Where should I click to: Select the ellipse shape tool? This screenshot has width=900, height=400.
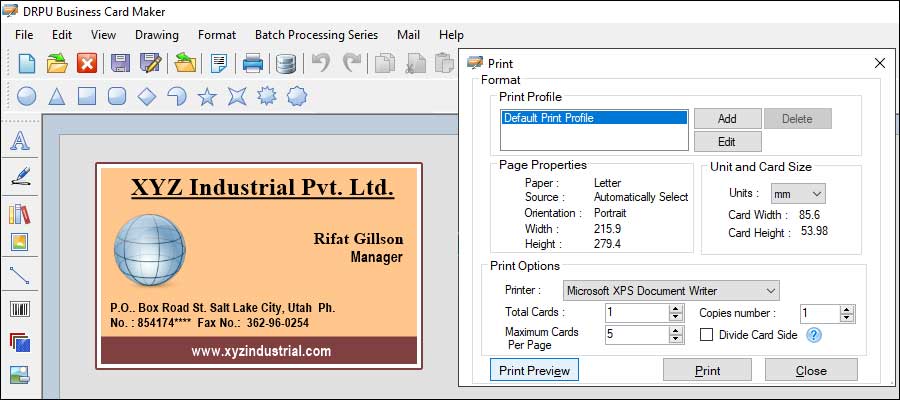click(x=28, y=96)
